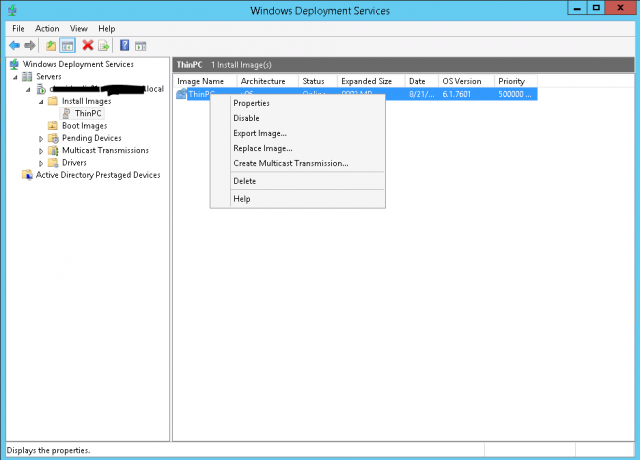Select Boot Images in the tree
This screenshot has width=640, height=460.
click(84, 126)
